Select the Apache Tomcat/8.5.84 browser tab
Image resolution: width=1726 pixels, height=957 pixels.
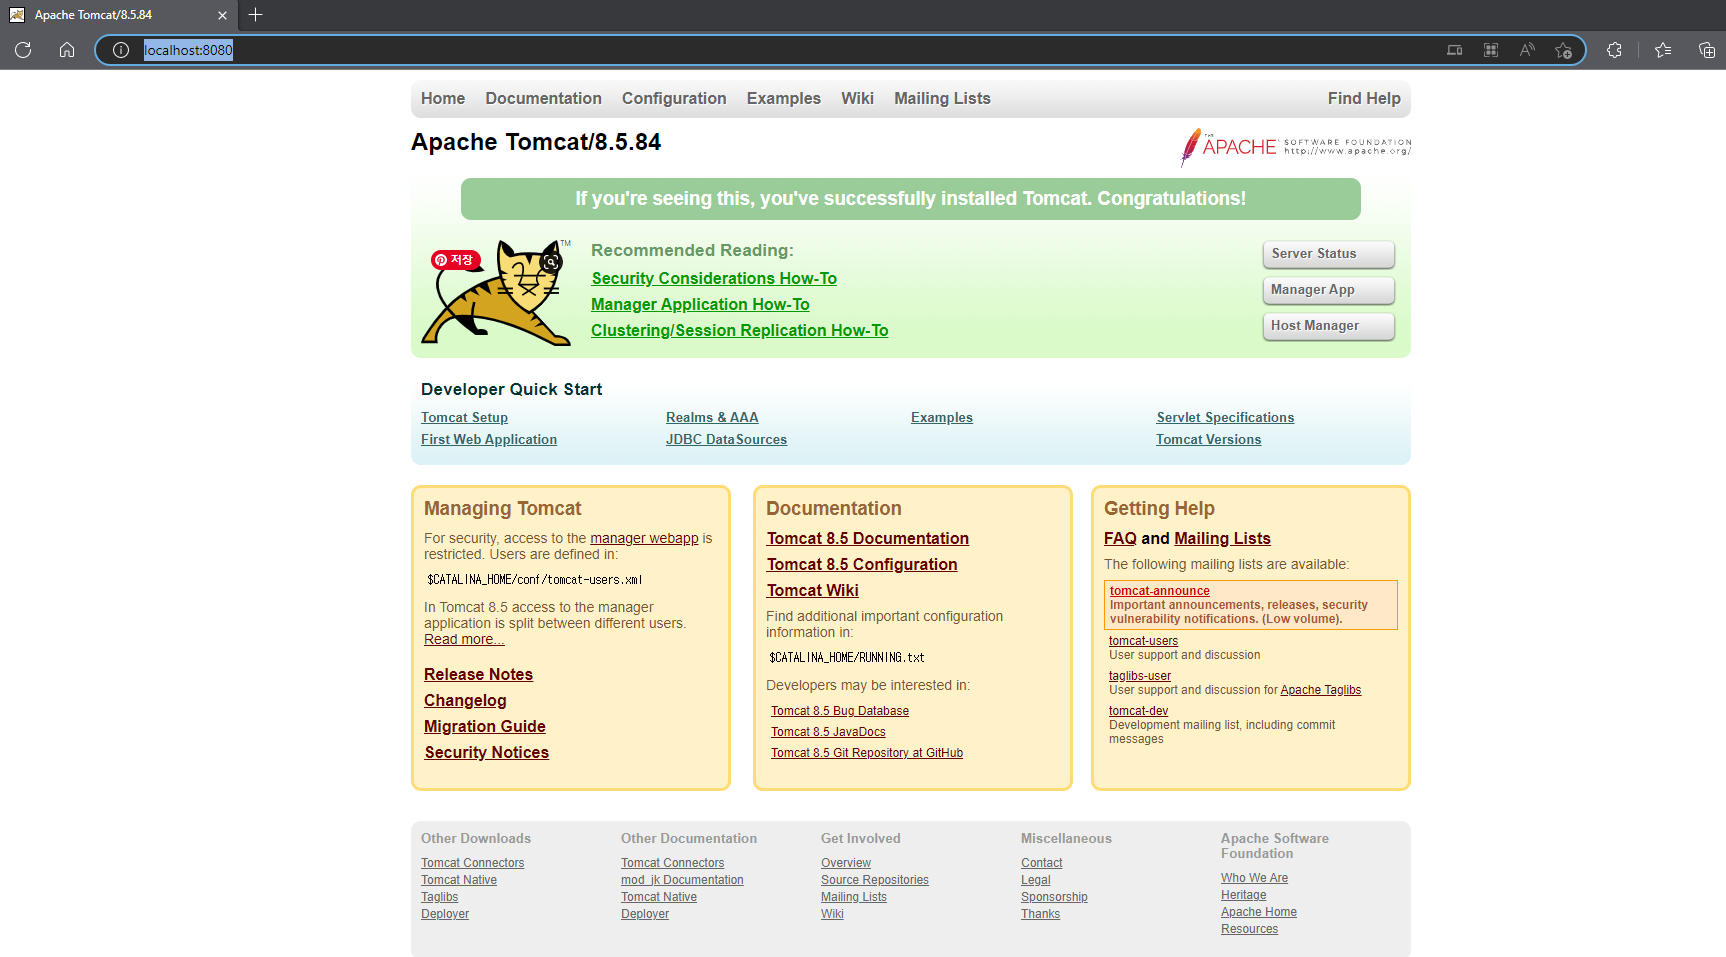point(119,15)
